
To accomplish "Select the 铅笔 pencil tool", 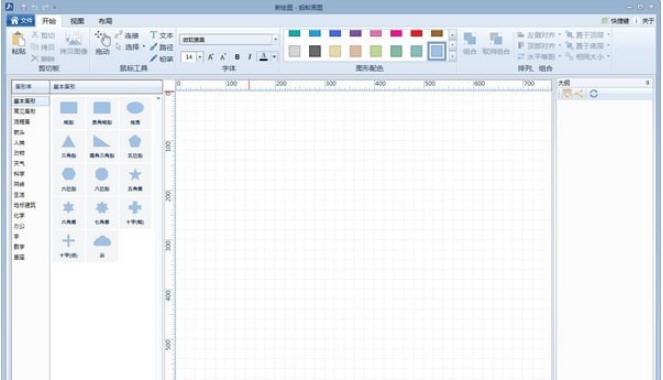I will pyautogui.click(x=162, y=58).
